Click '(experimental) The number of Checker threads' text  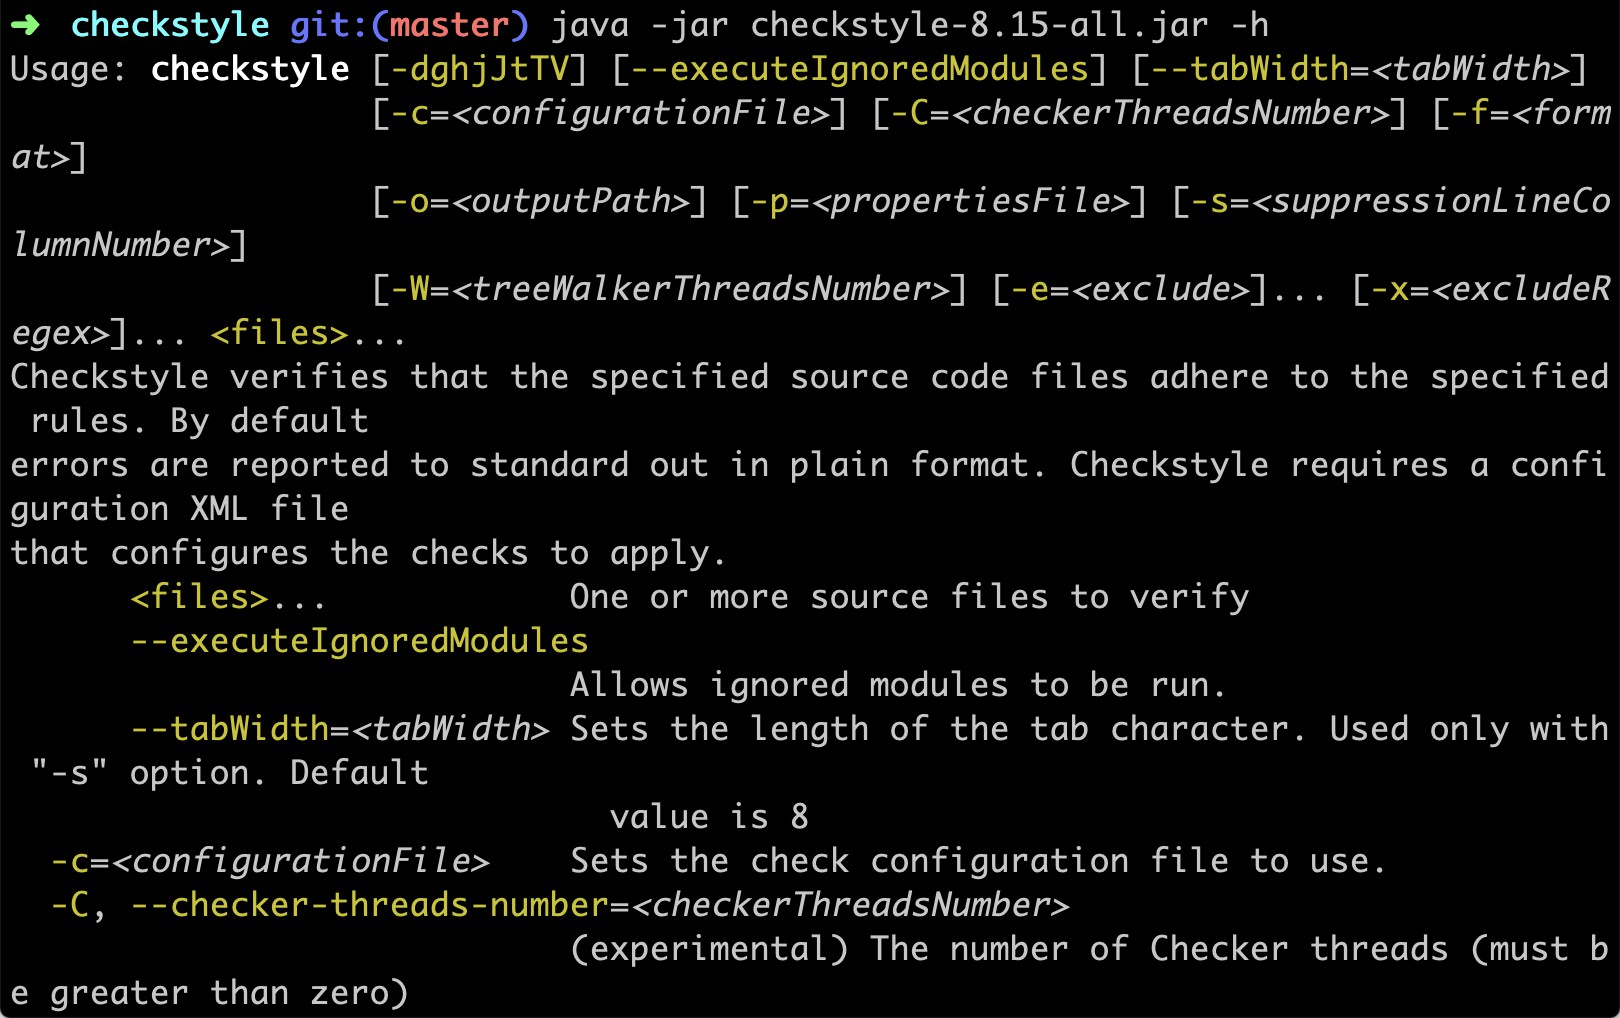coord(1009,949)
